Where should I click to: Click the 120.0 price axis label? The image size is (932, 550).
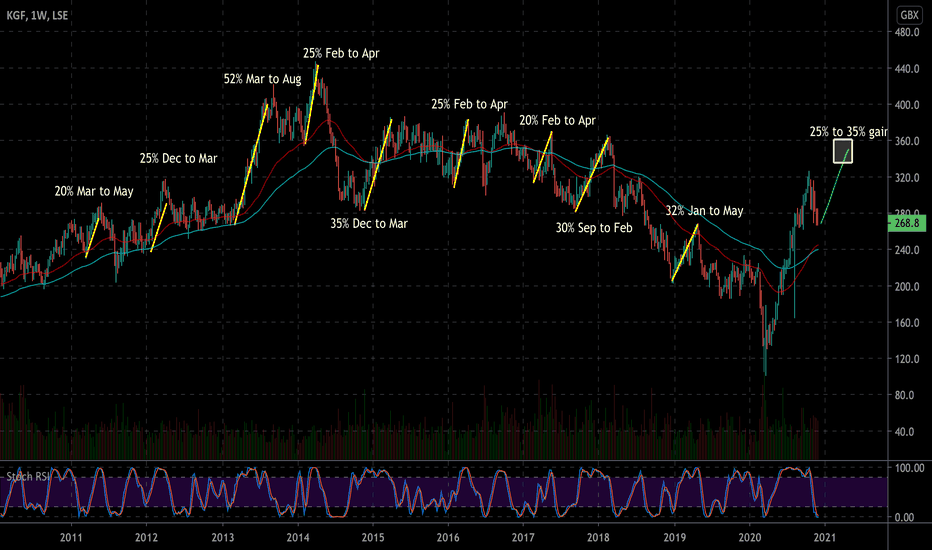click(907, 359)
